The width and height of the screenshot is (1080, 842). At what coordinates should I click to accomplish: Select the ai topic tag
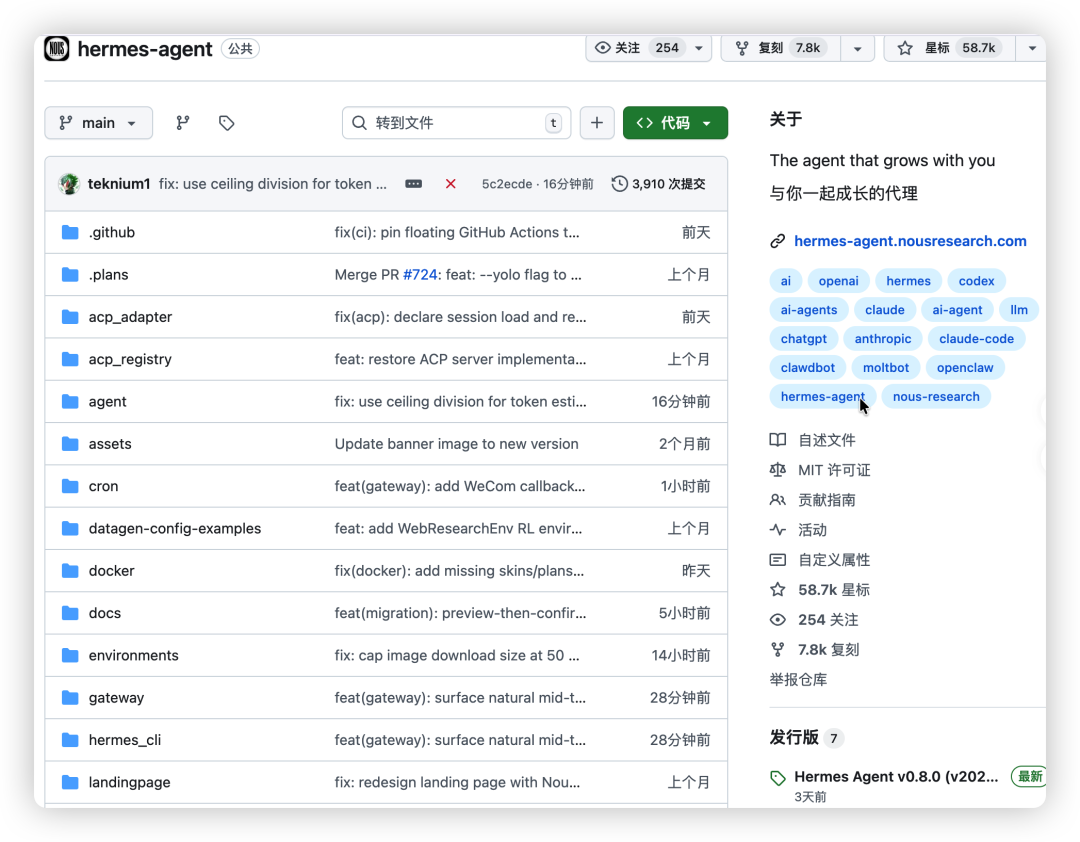785,281
